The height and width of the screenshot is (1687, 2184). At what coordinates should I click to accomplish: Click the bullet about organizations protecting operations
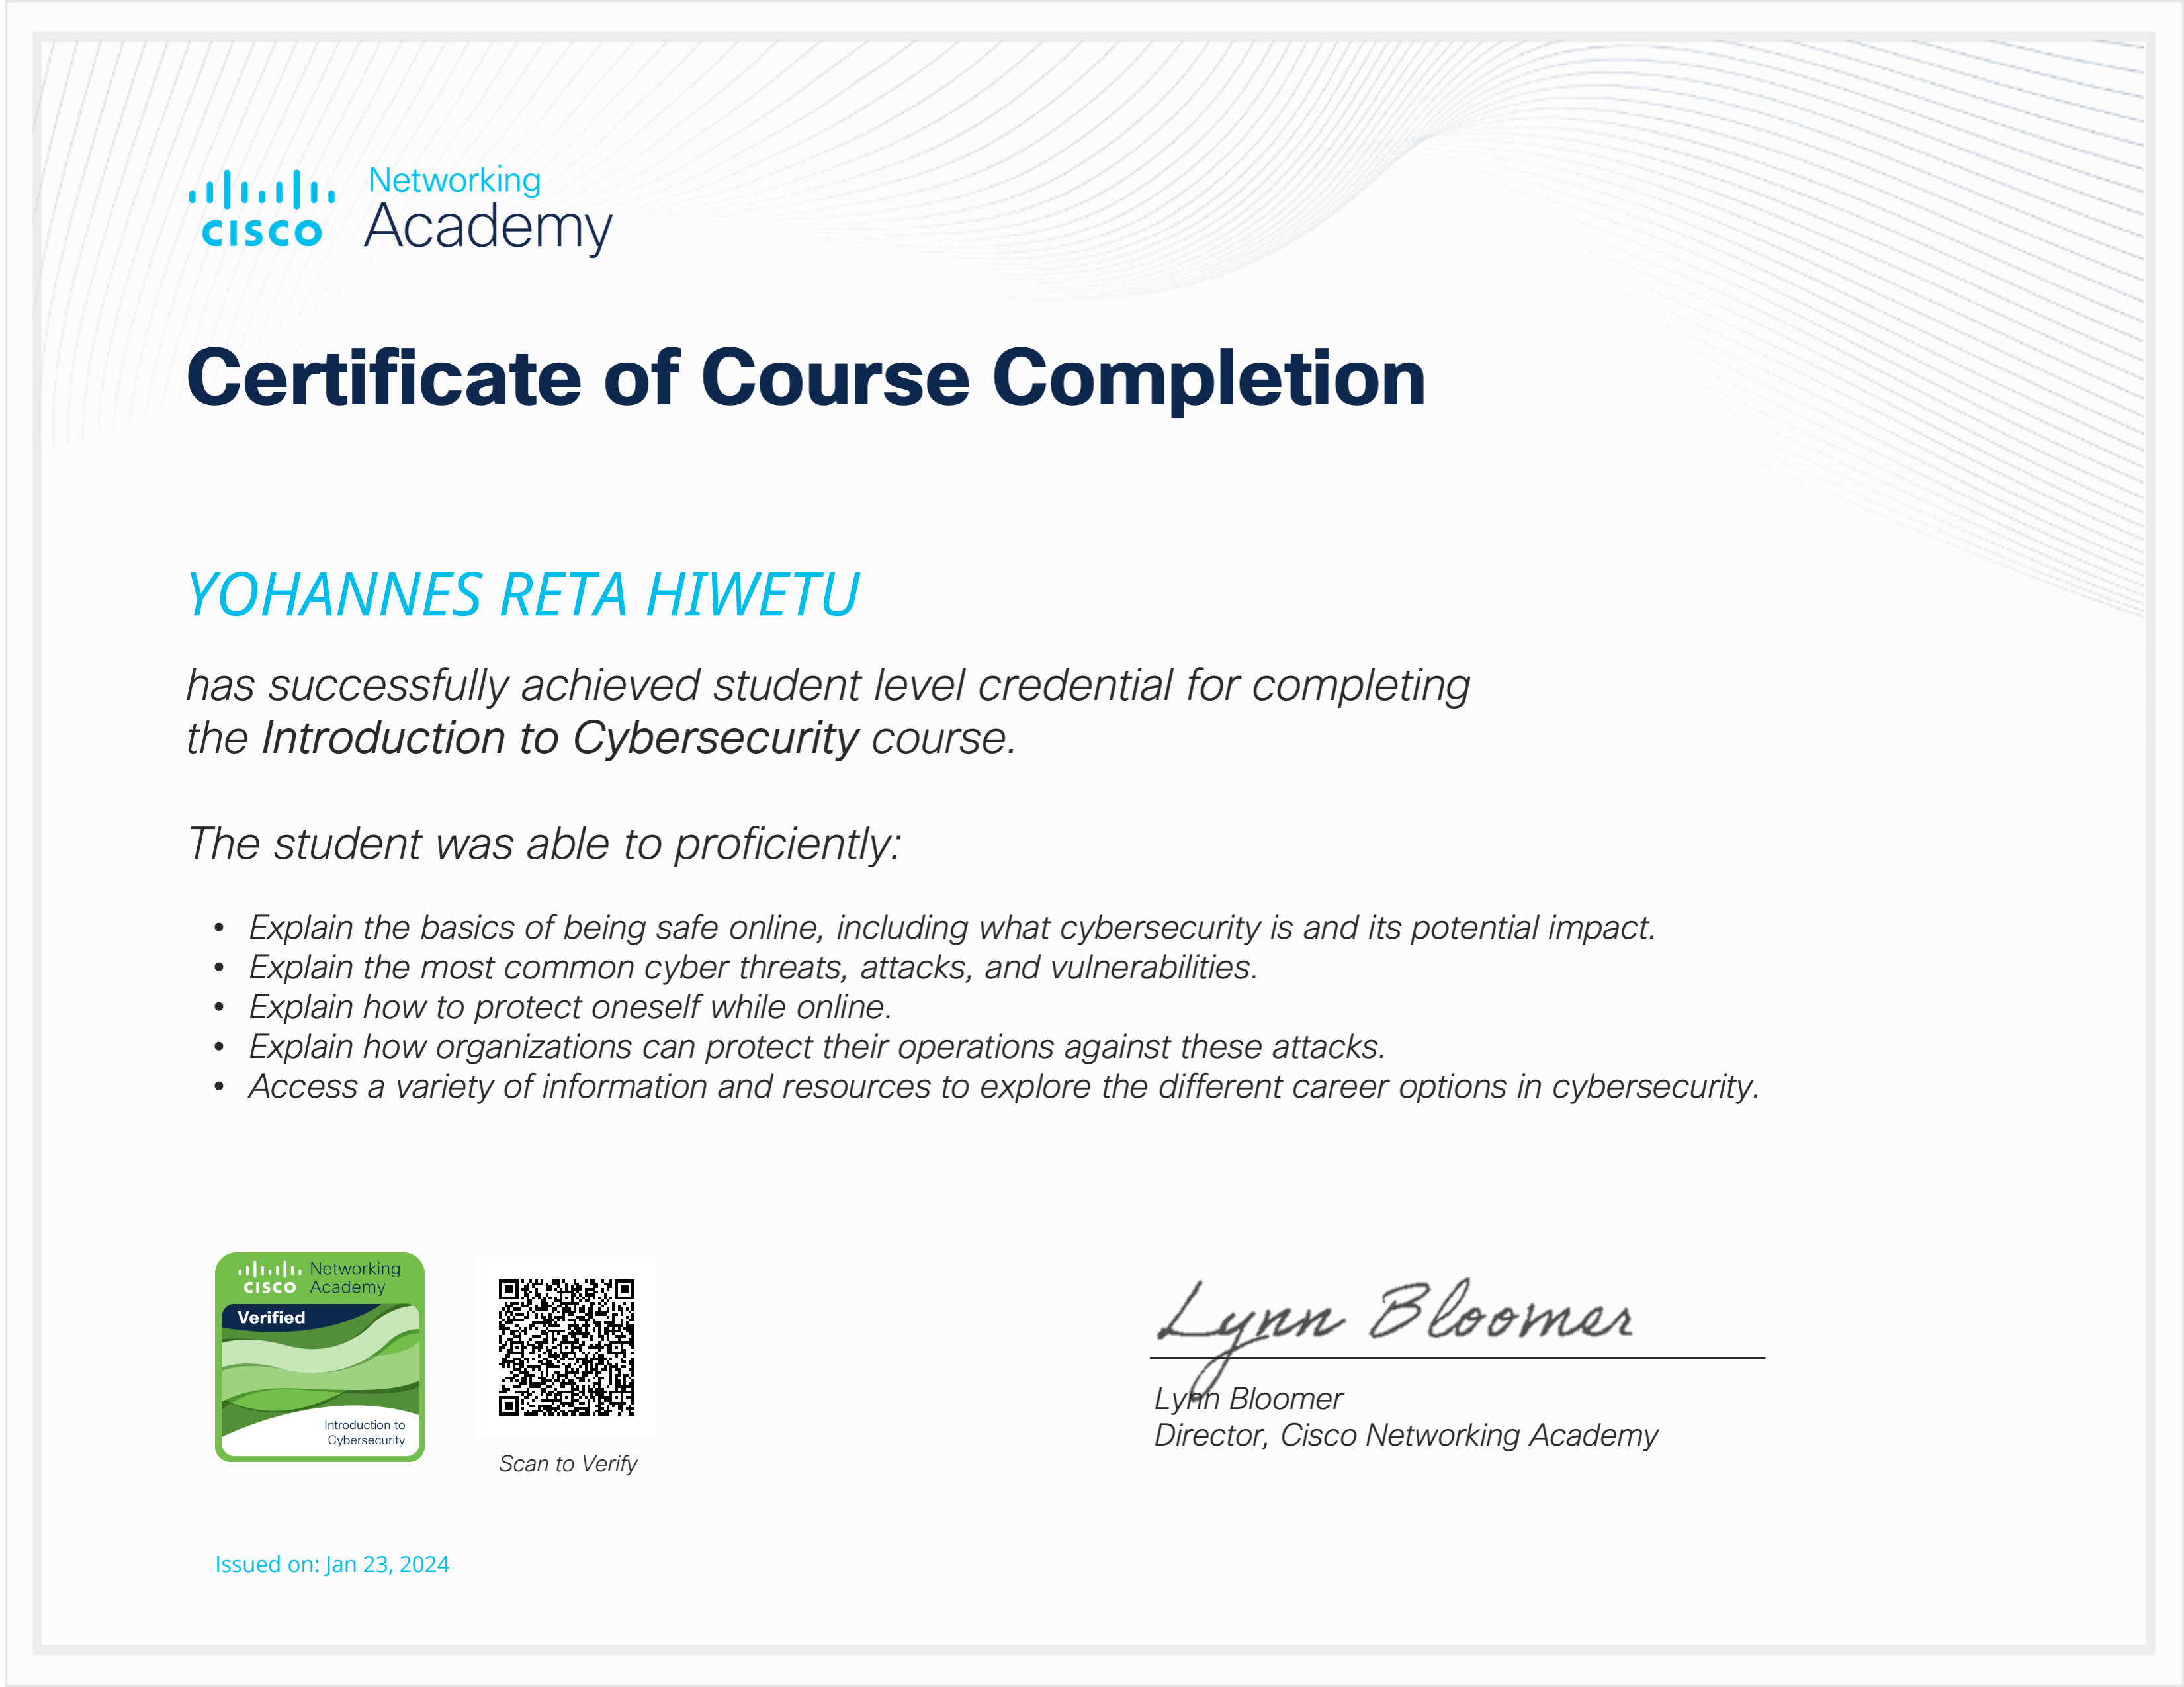pyautogui.click(x=817, y=1047)
